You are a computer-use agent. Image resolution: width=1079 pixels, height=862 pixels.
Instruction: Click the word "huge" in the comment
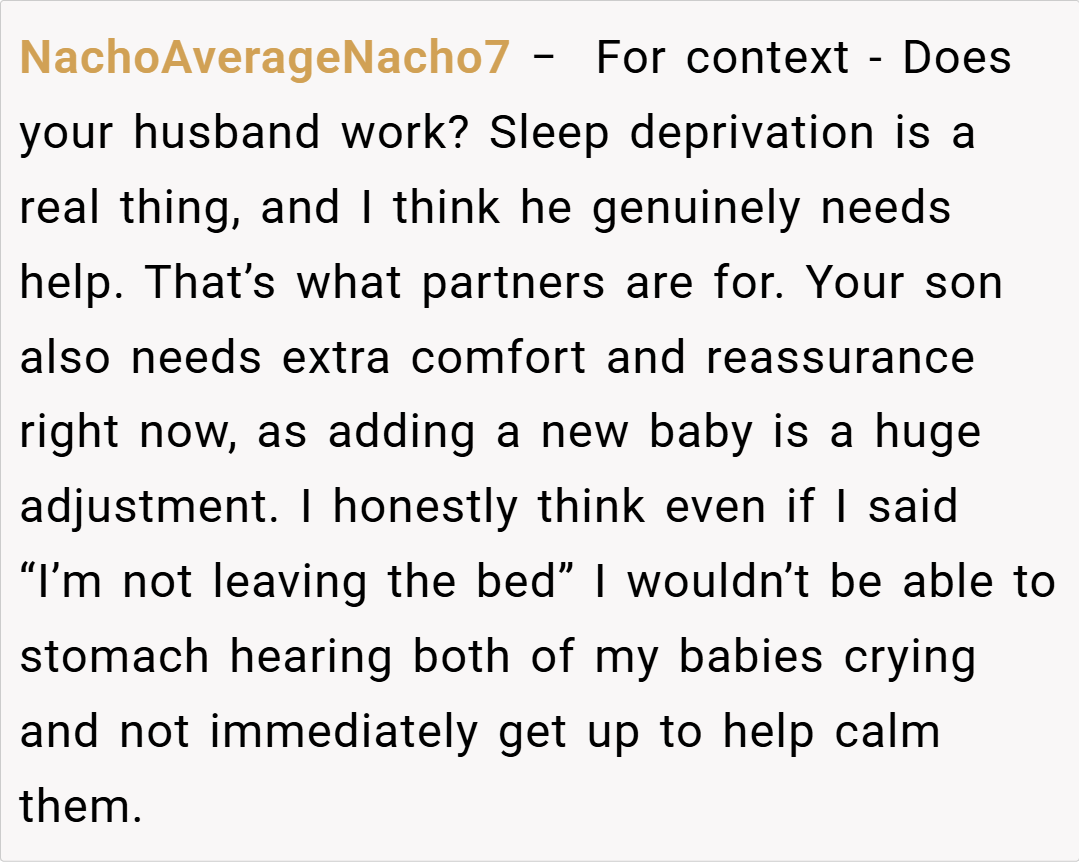point(927,433)
